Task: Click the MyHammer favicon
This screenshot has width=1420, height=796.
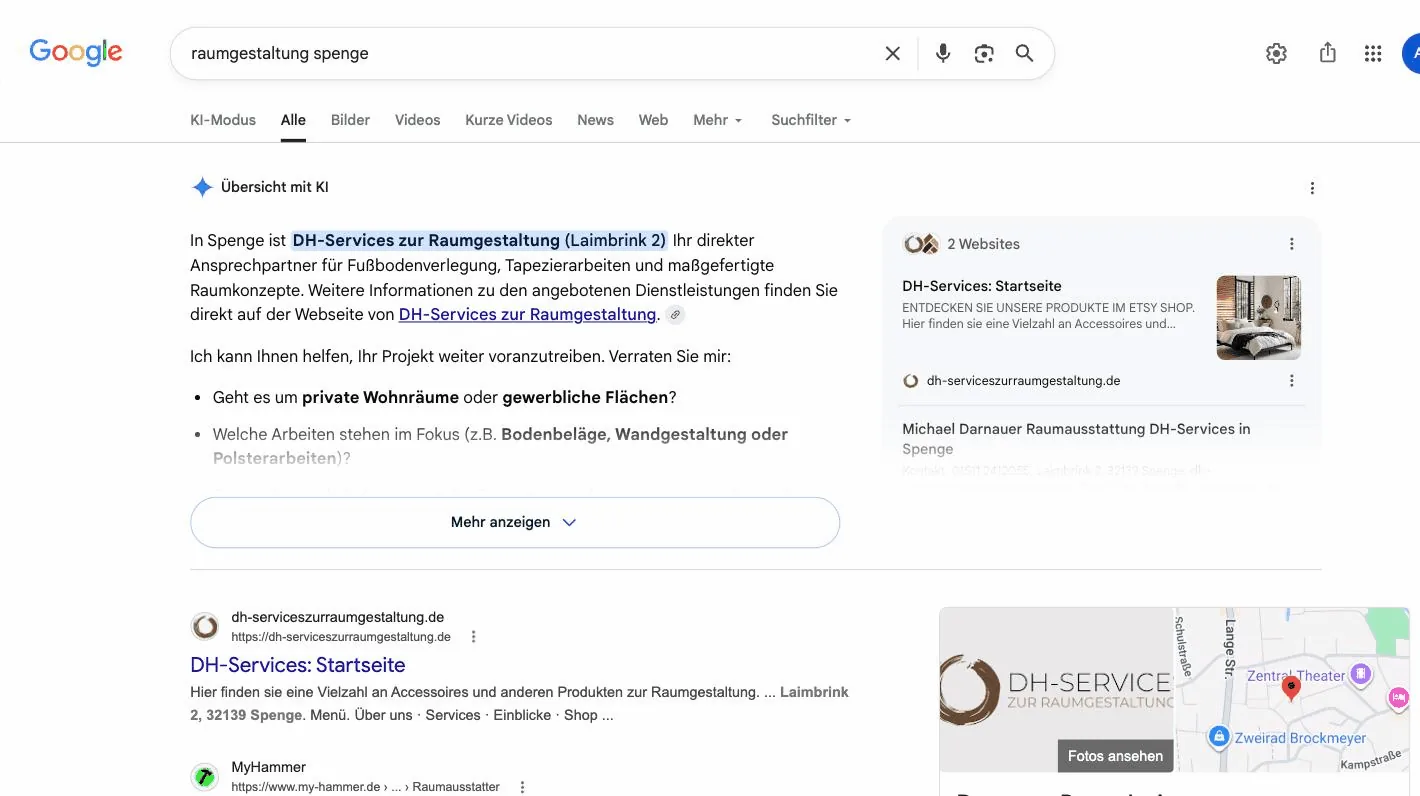Action: 205,777
